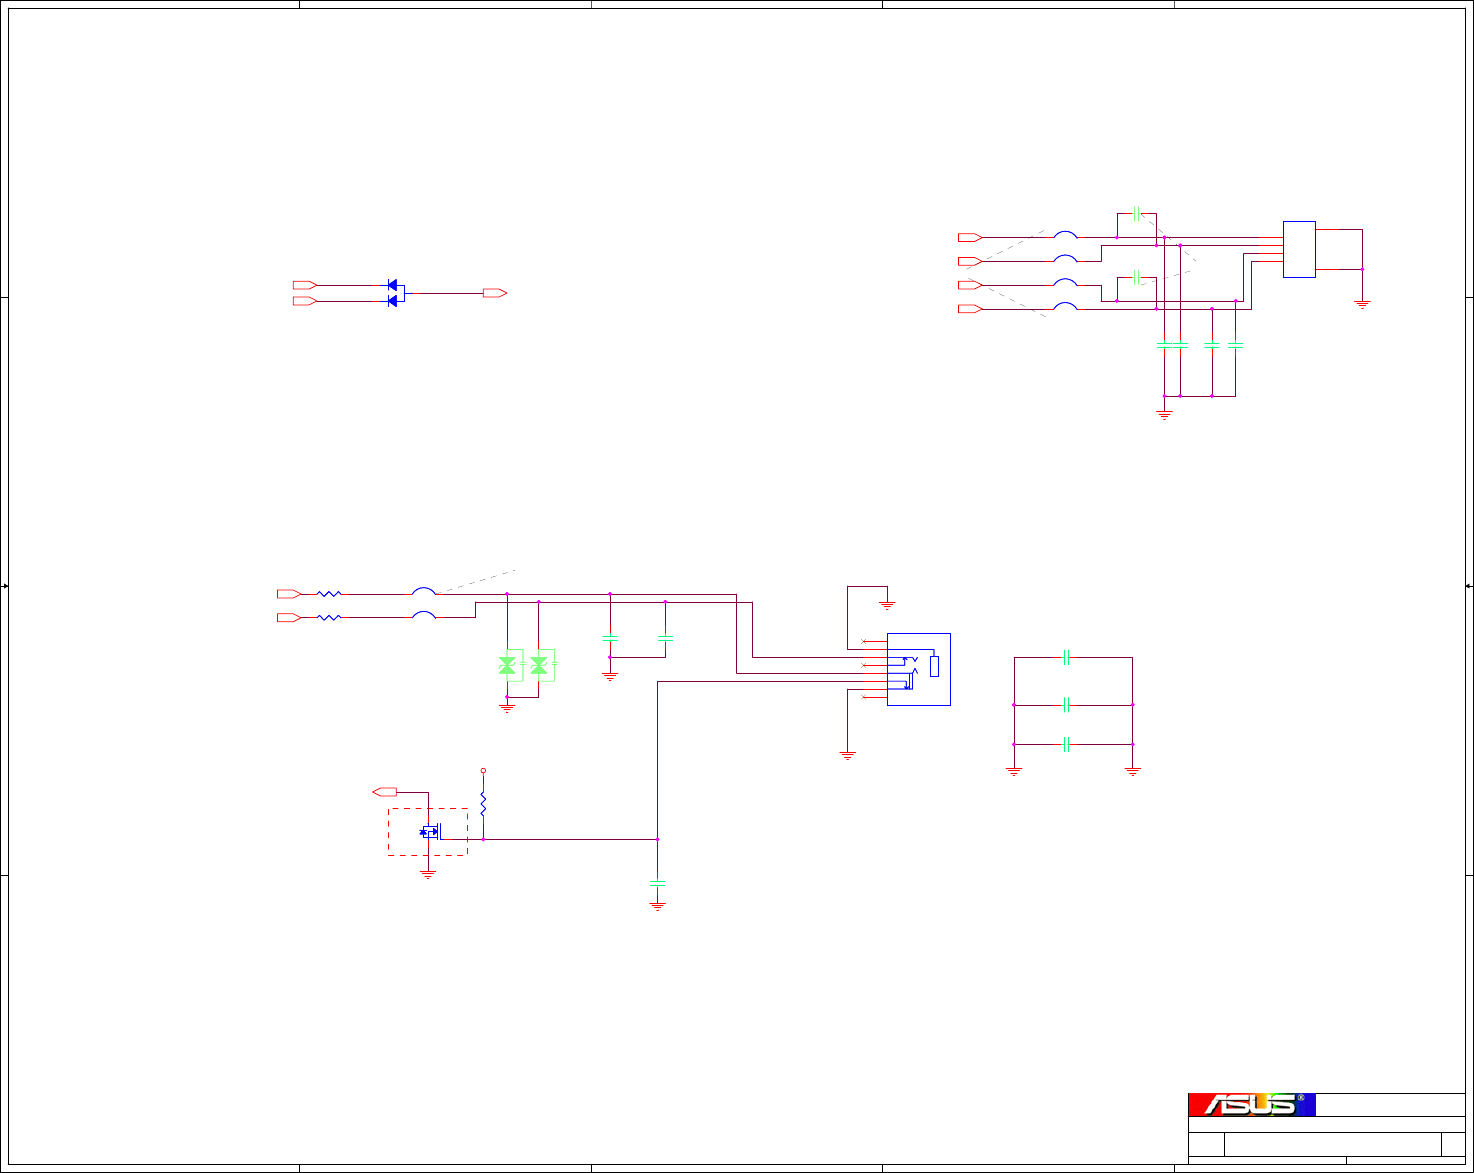
Task: Select the upper input port feeding the dual diode
Action: pyautogui.click(x=305, y=285)
